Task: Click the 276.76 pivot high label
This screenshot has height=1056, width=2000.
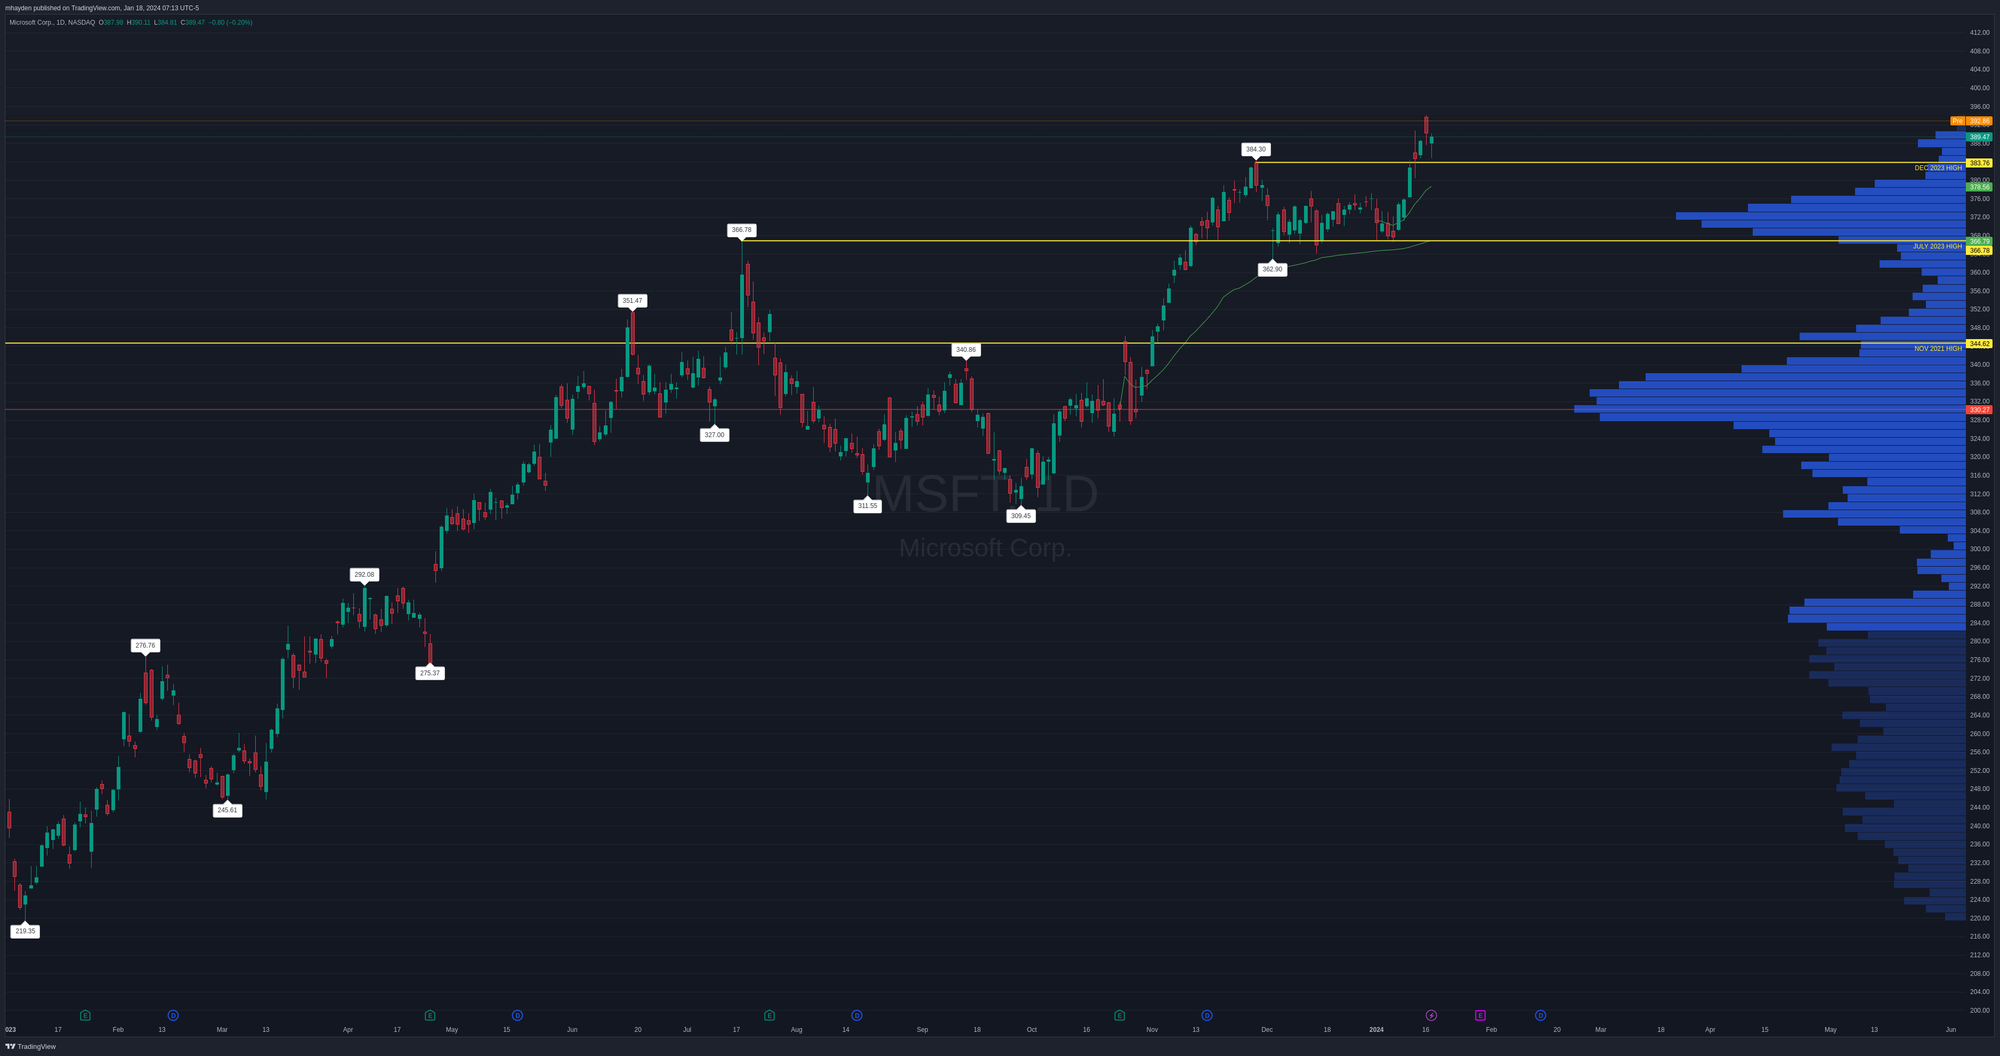Action: click(145, 646)
